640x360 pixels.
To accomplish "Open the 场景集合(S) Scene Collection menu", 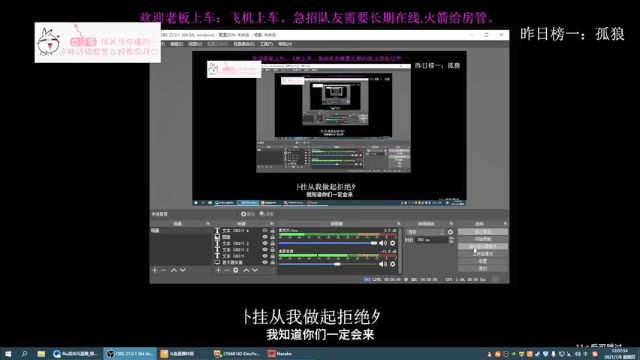I will click(x=244, y=44).
